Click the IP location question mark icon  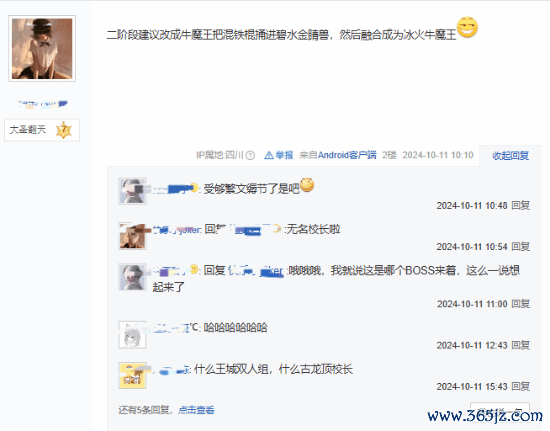pos(250,155)
